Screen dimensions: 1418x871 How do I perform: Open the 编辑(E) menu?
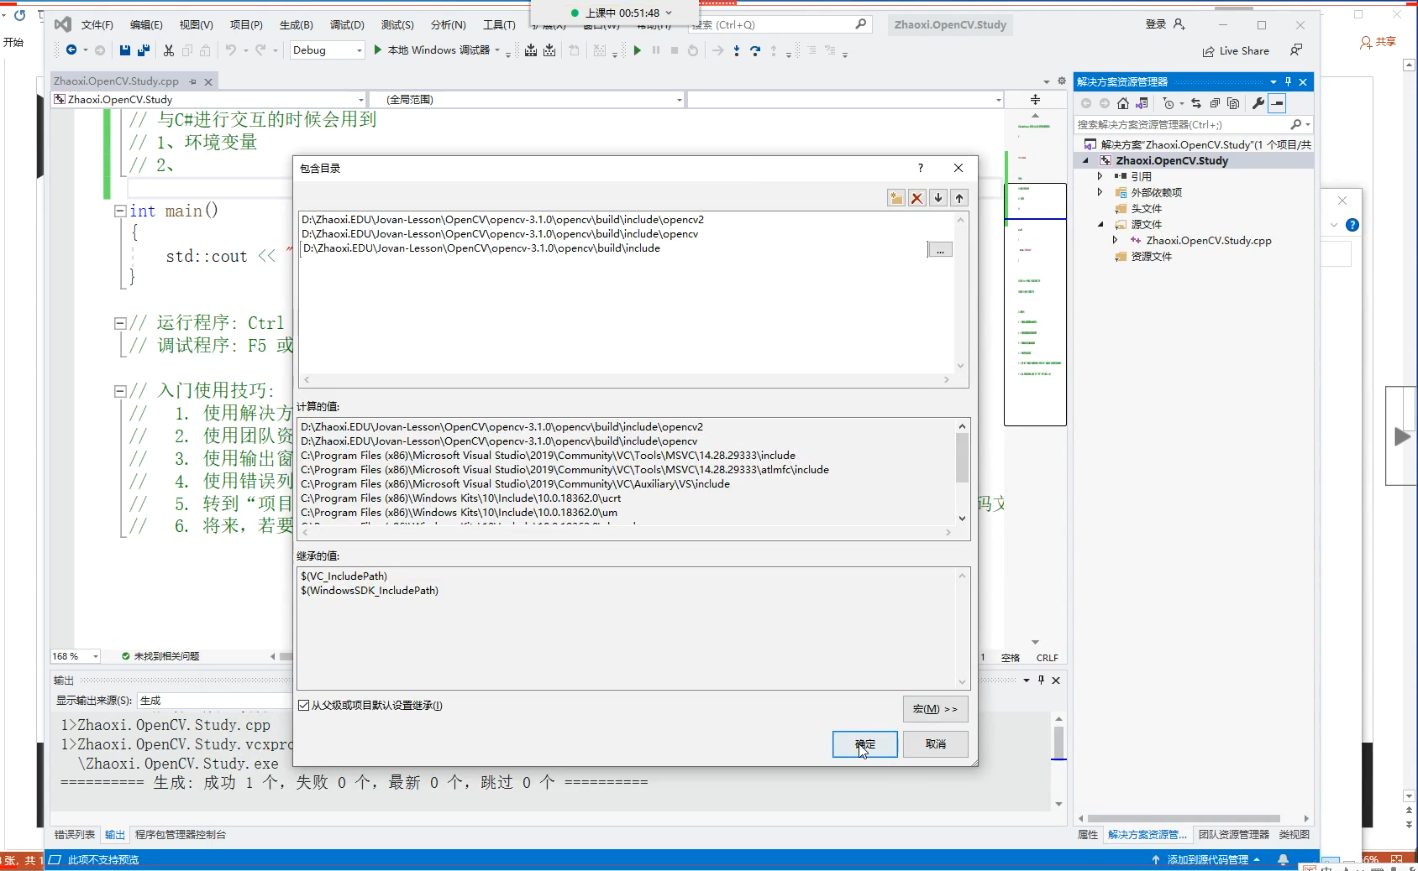pos(146,25)
